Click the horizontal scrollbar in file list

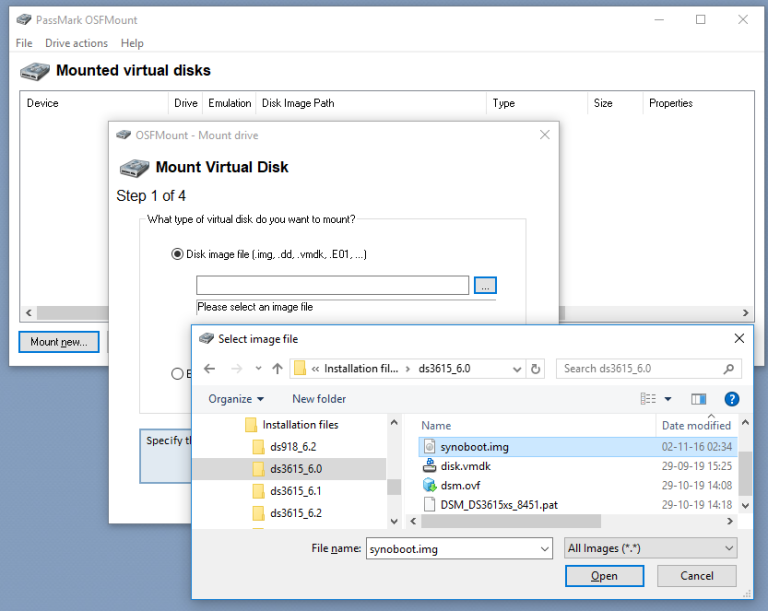[510, 521]
